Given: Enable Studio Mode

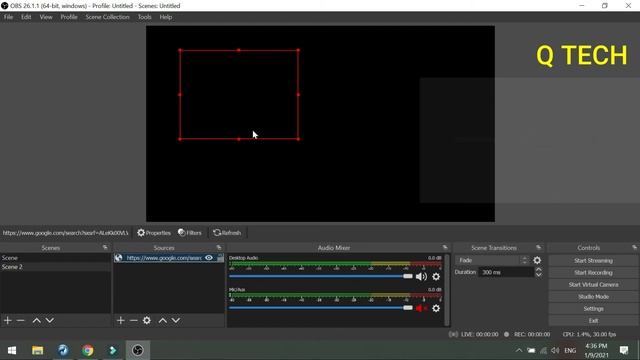Looking at the screenshot, I should click(593, 297).
